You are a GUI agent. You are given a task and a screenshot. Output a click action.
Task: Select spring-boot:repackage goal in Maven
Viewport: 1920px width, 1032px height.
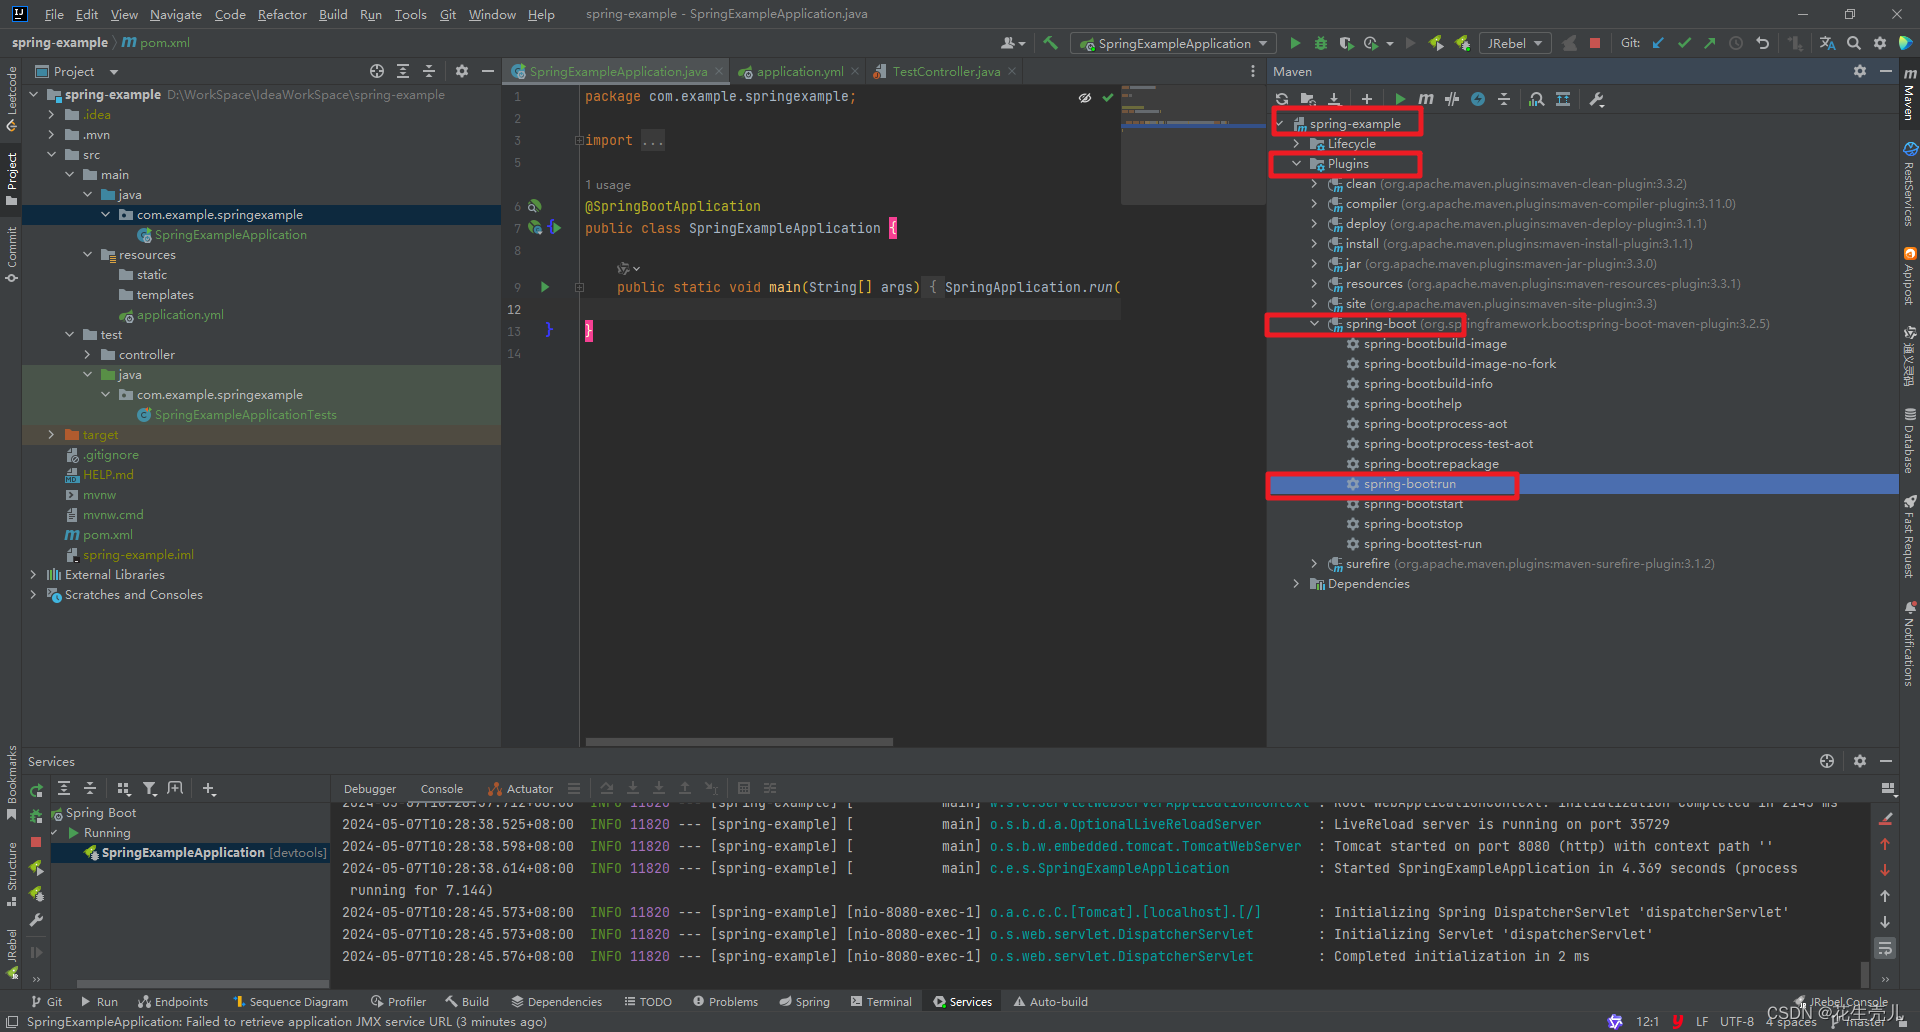point(1430,463)
